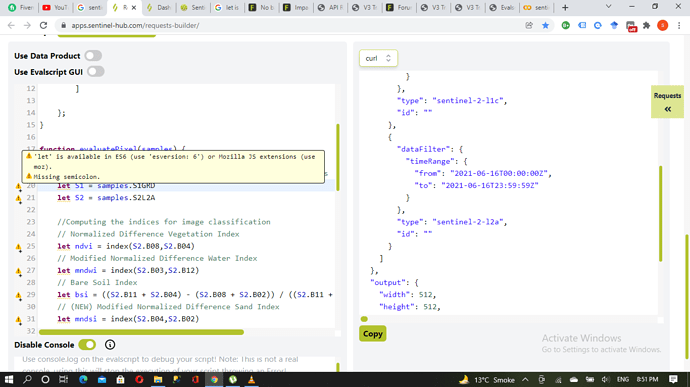Reload the current page

tap(43, 26)
